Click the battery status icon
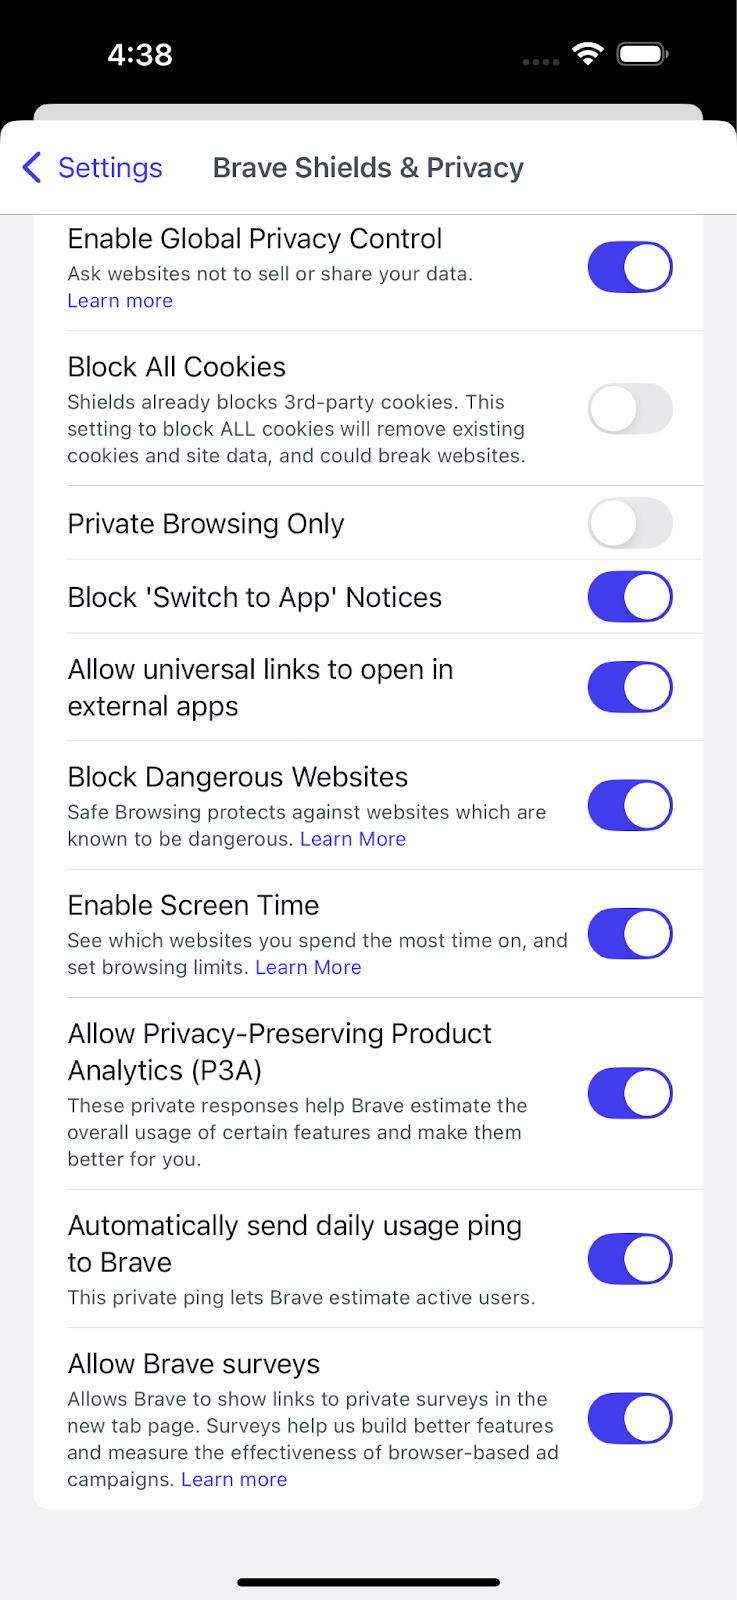Viewport: 737px width, 1600px height. 642,54
